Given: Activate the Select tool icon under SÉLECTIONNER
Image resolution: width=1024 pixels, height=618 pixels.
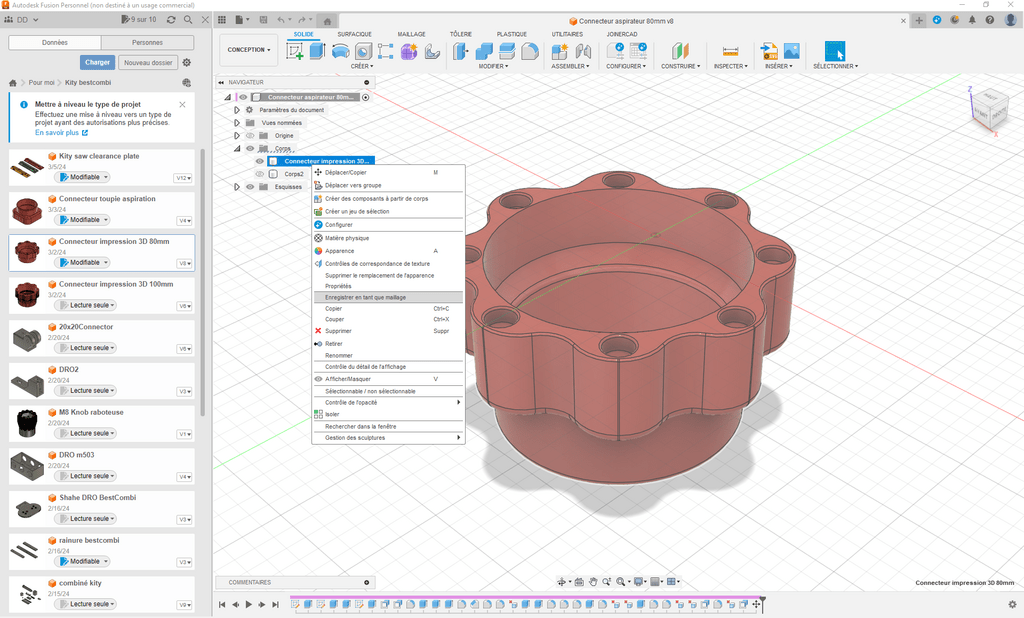Looking at the screenshot, I should click(834, 51).
